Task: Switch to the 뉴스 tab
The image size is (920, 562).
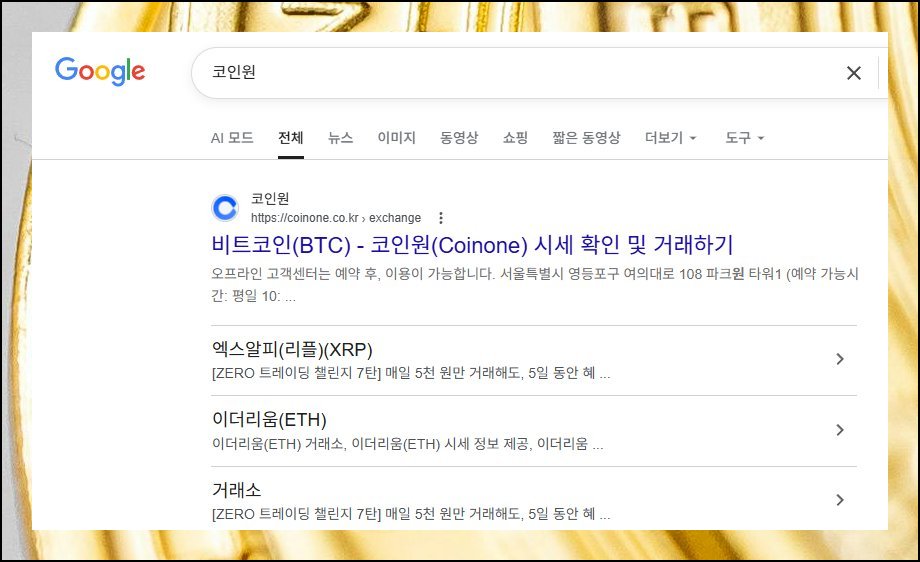Action: click(x=340, y=138)
